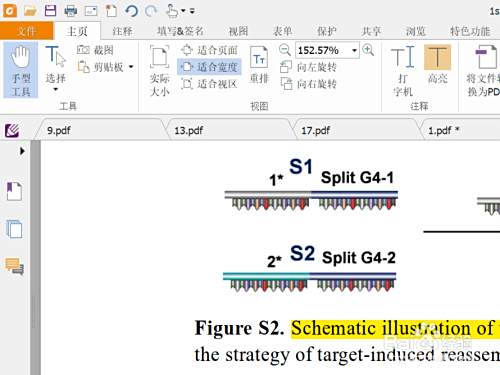Redo the last undone action

pos(151,11)
